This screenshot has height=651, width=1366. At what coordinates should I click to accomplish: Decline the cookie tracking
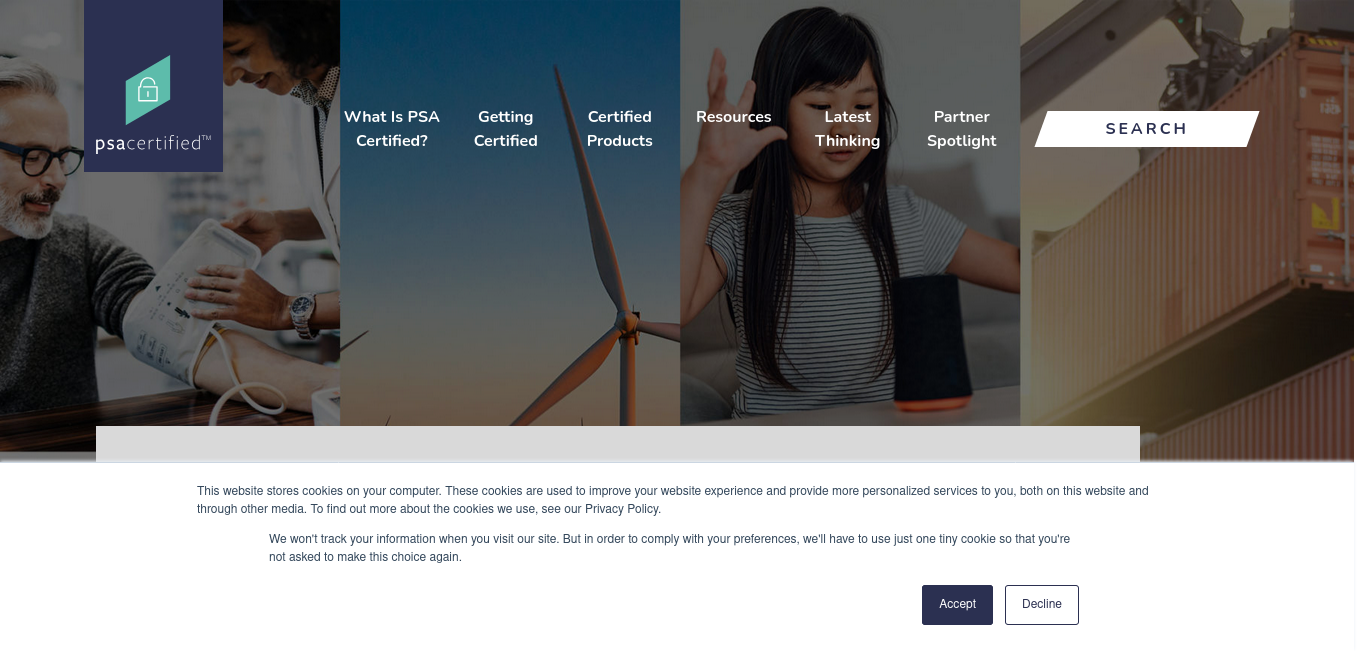click(1042, 605)
